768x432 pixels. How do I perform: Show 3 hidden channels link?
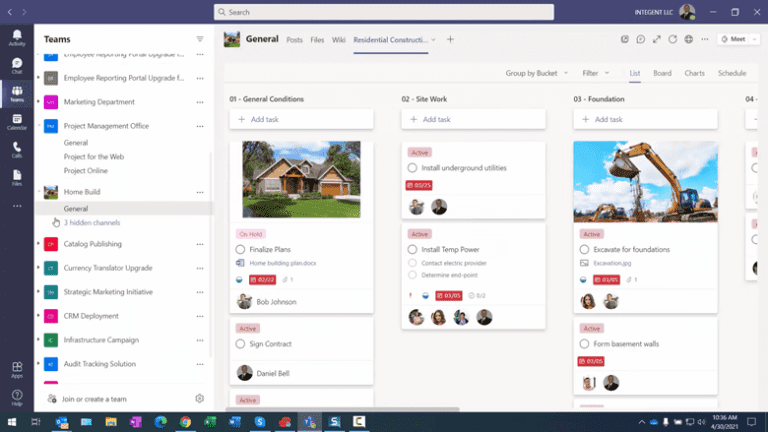92,222
